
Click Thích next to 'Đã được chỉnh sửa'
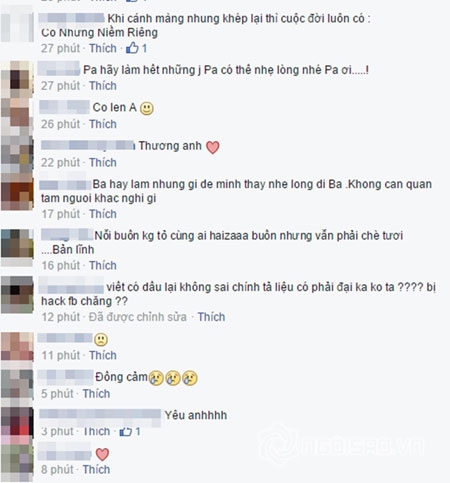(x=211, y=317)
